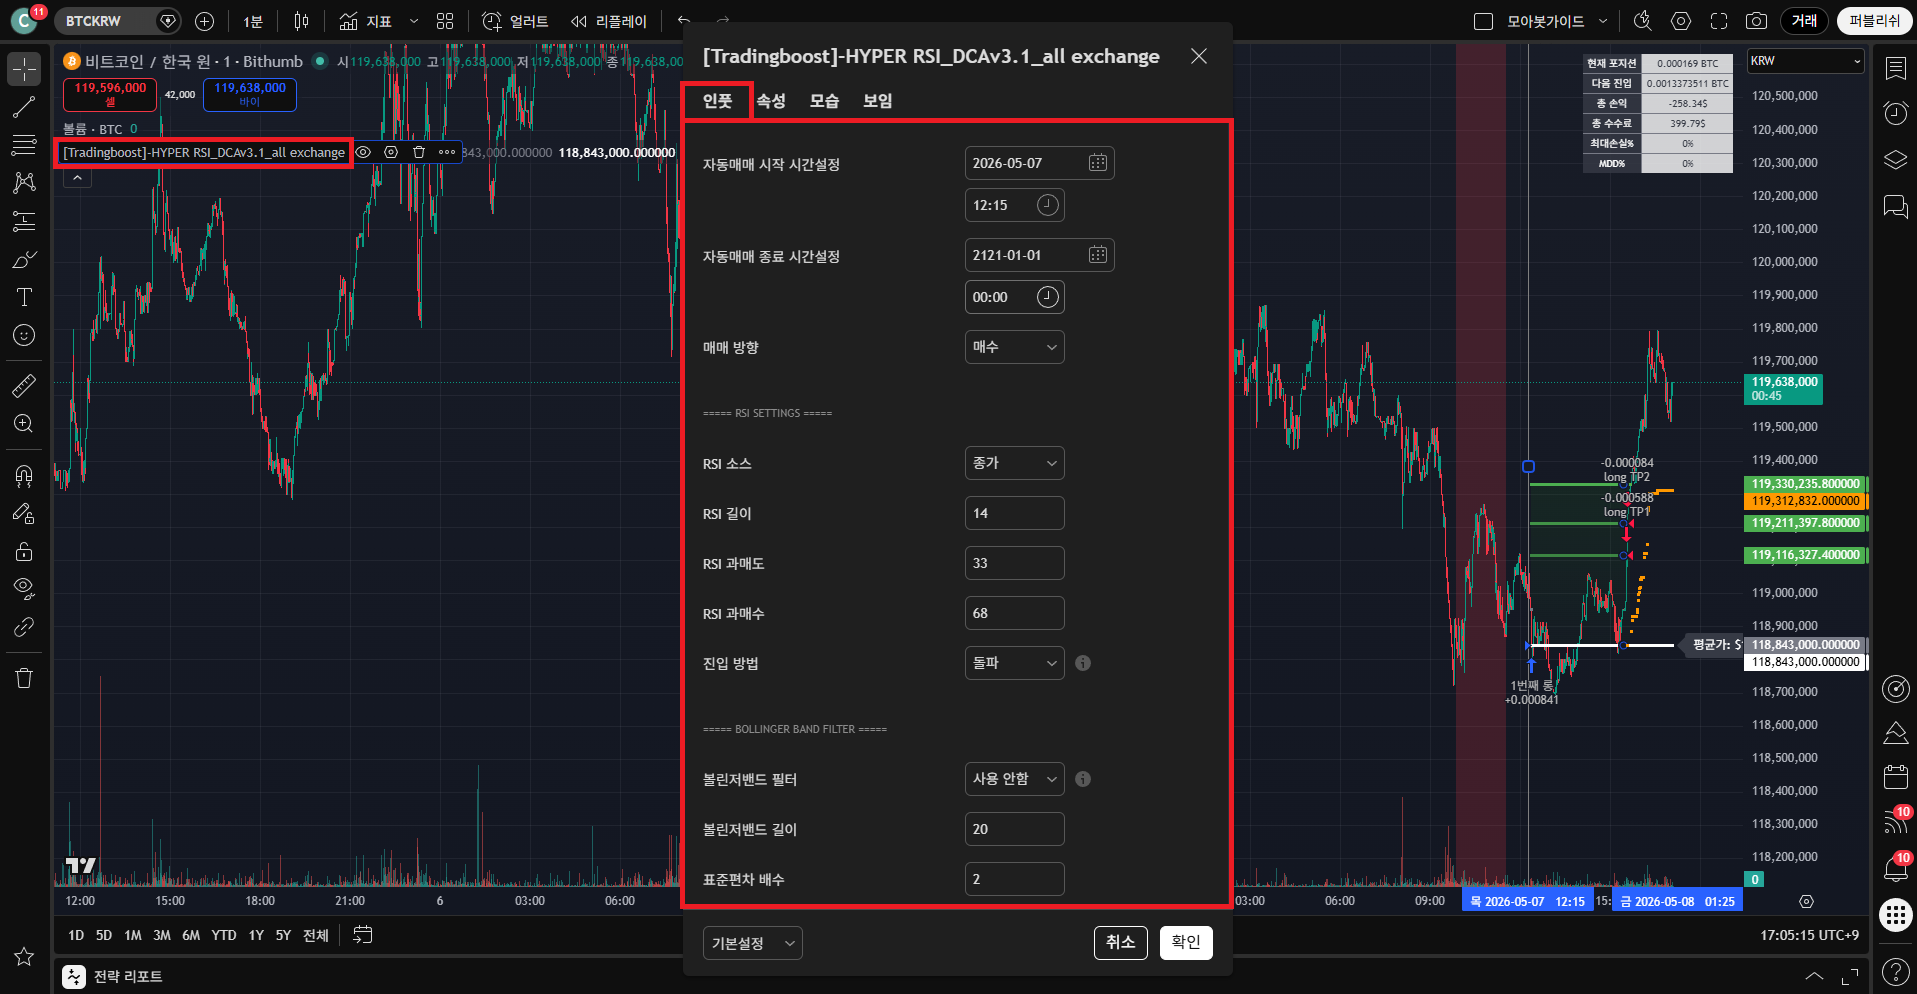
Task: Start 리플레이 bar replay
Action: [x=608, y=21]
